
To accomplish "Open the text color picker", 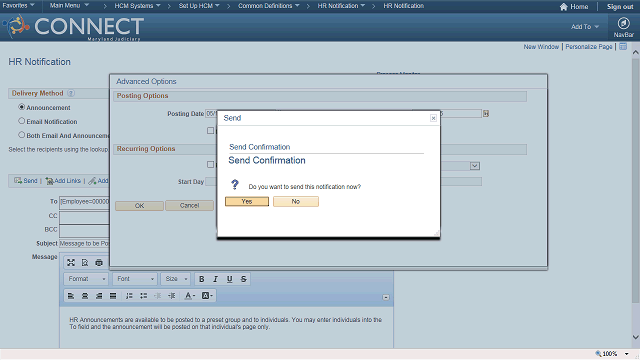I will (189, 296).
